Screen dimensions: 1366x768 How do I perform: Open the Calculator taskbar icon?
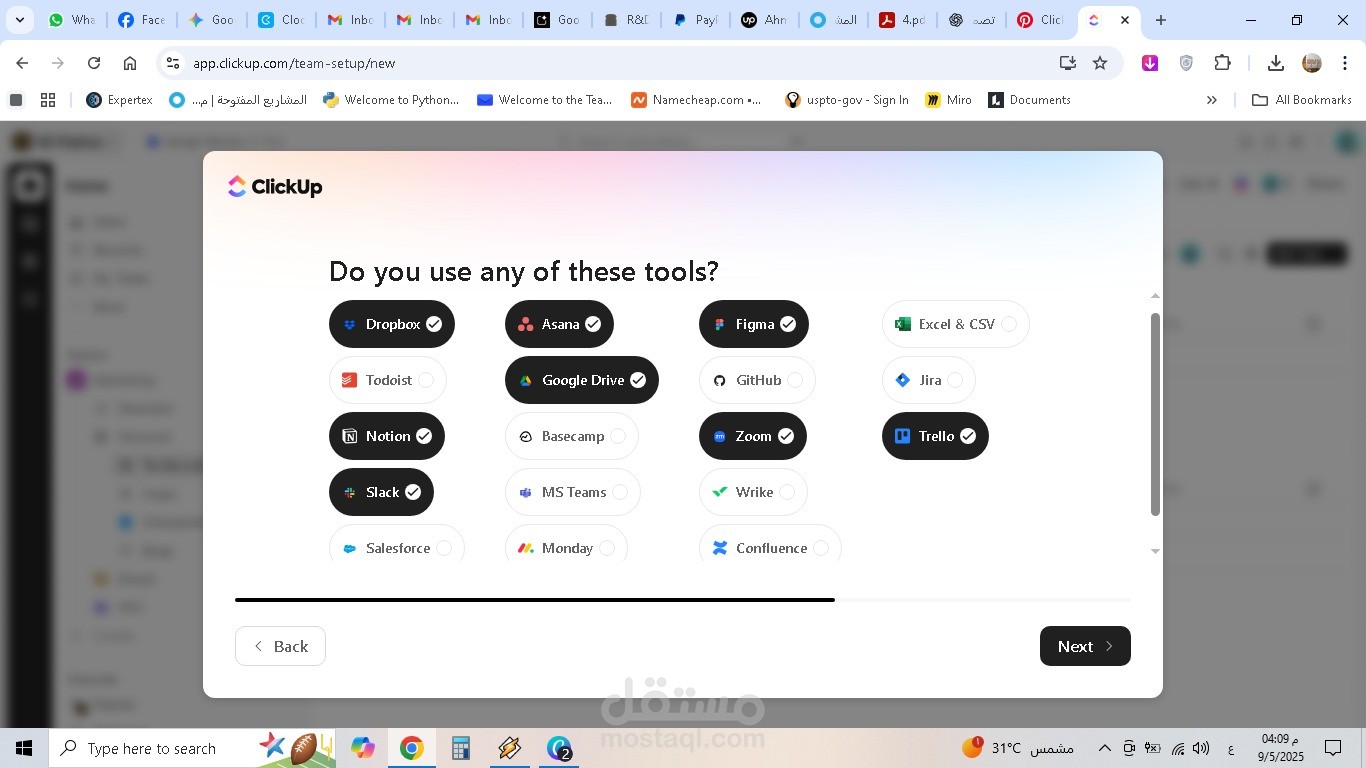(460, 748)
